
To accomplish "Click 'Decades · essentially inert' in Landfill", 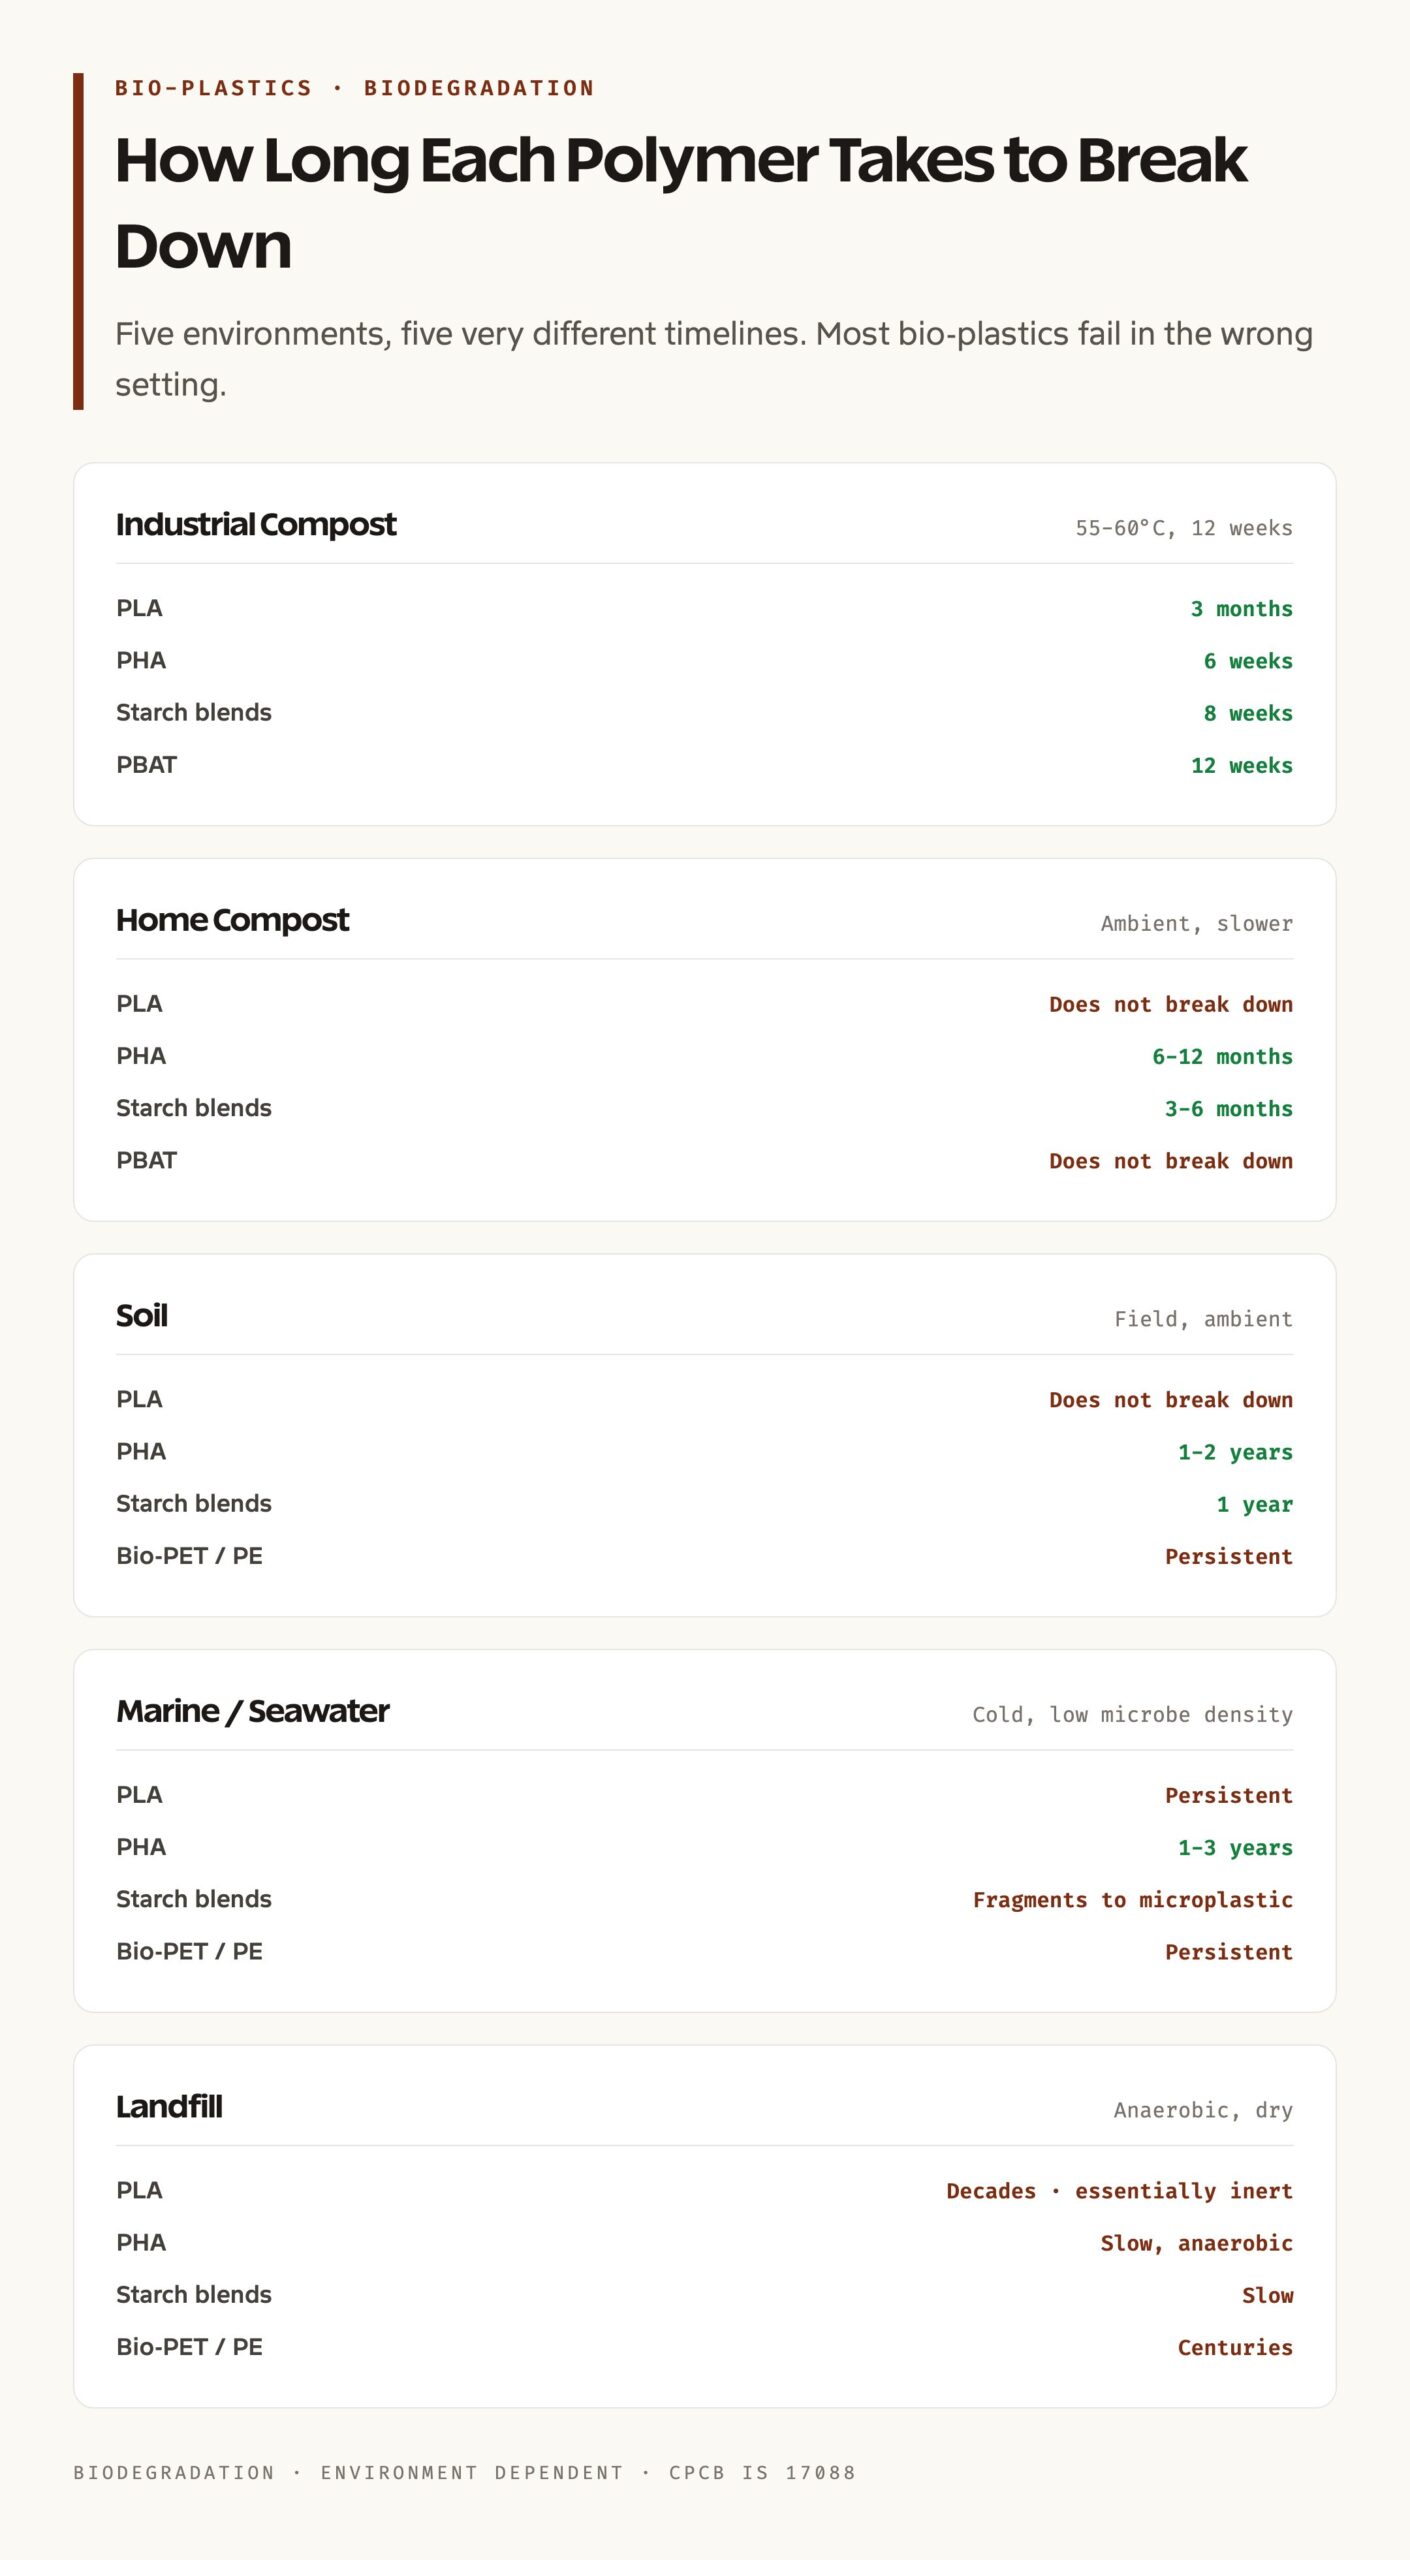I will pos(1120,2191).
